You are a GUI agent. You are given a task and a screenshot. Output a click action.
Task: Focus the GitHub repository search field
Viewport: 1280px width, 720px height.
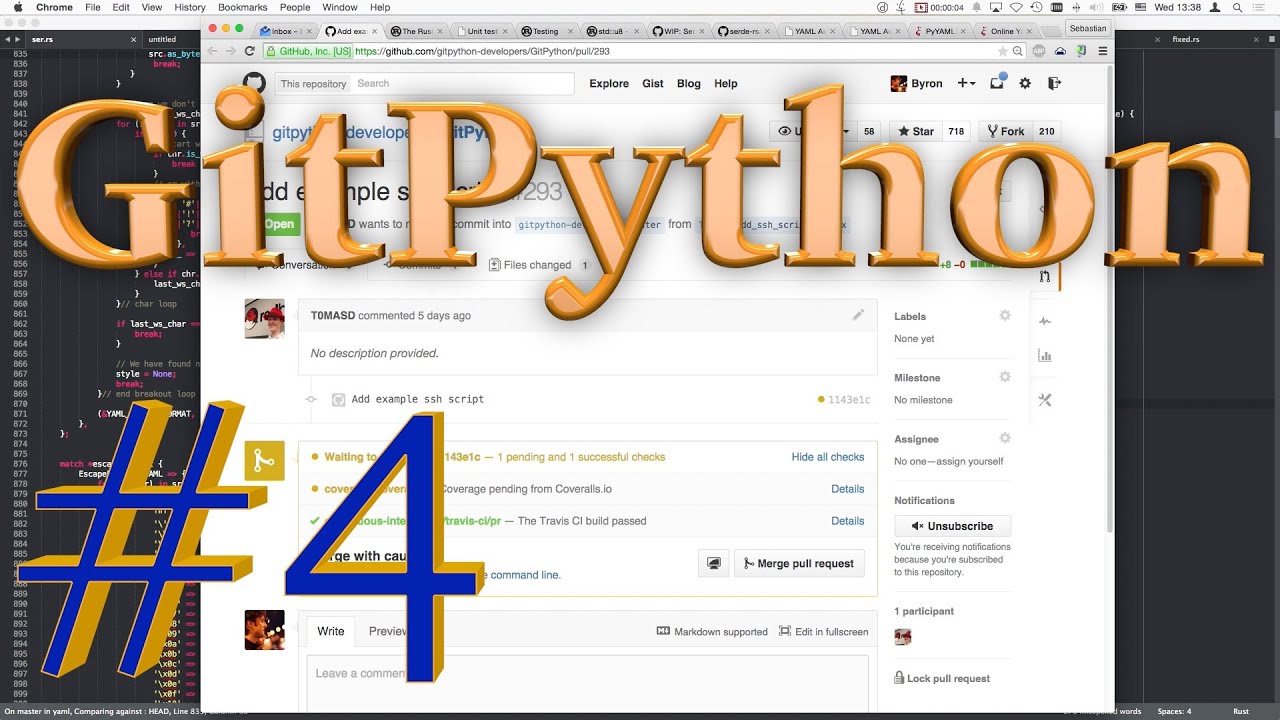[x=461, y=84]
